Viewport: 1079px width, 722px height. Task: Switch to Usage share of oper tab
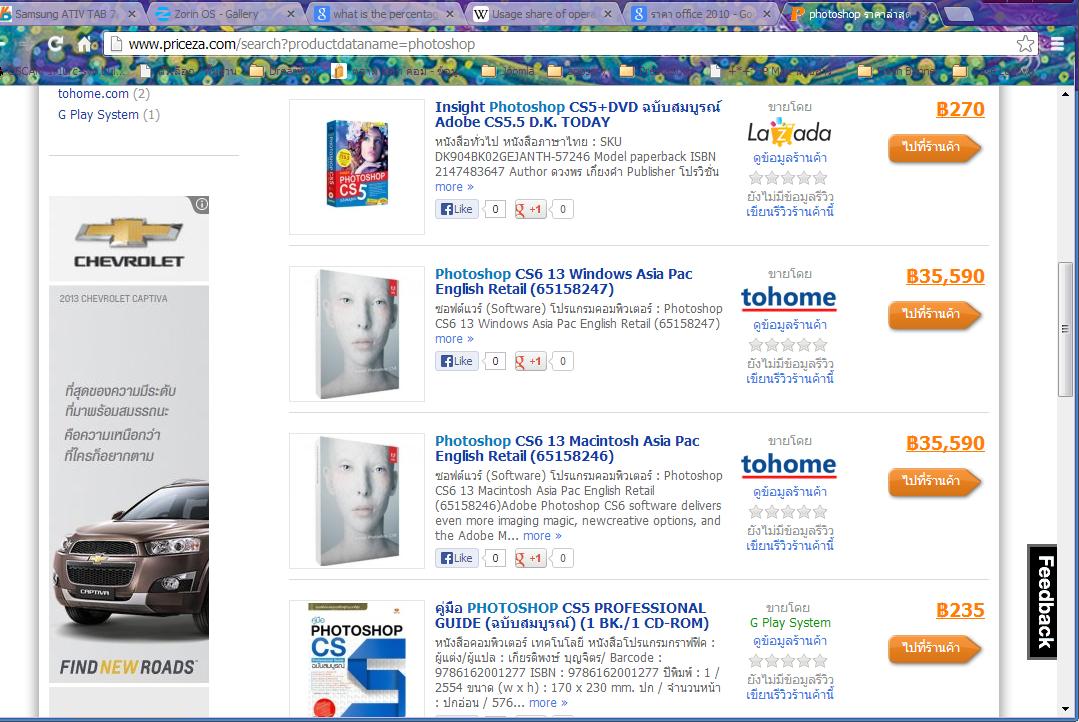(x=533, y=14)
